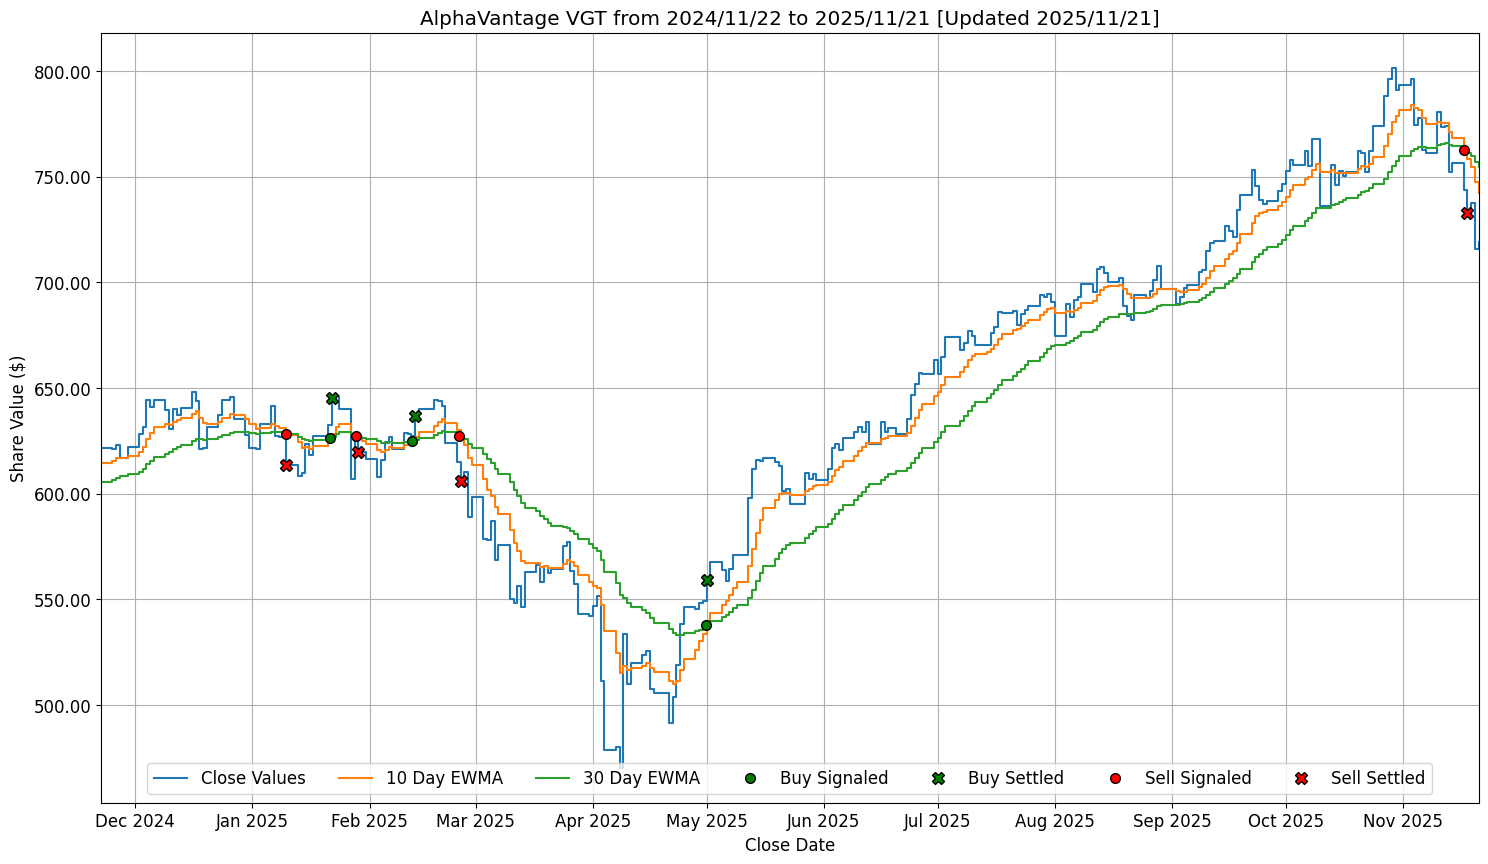Click the Sell Settled red X in legend
Viewport: 1488px width, 864px height.
1301,778
